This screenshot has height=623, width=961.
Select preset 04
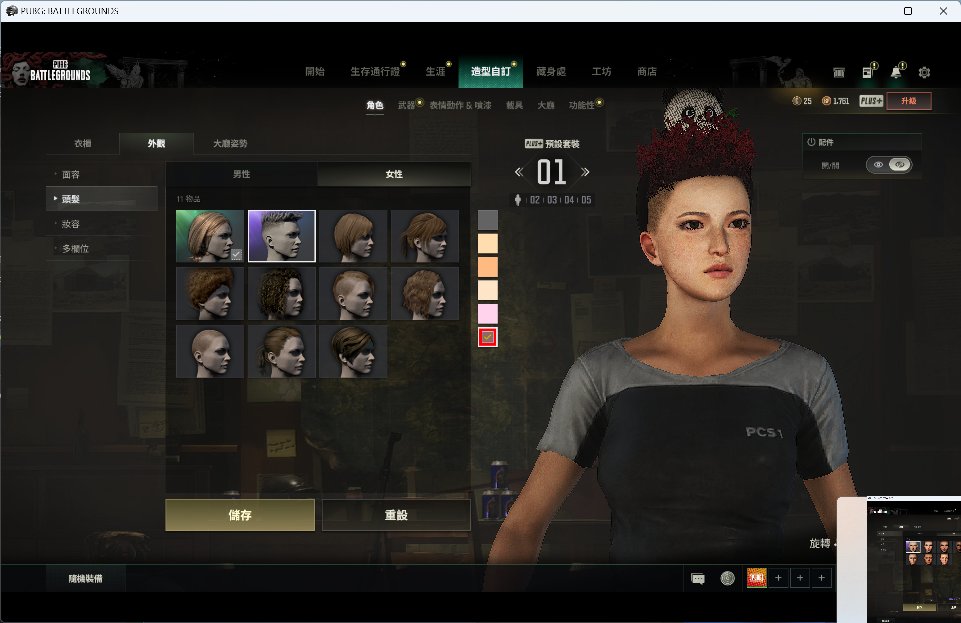(569, 200)
